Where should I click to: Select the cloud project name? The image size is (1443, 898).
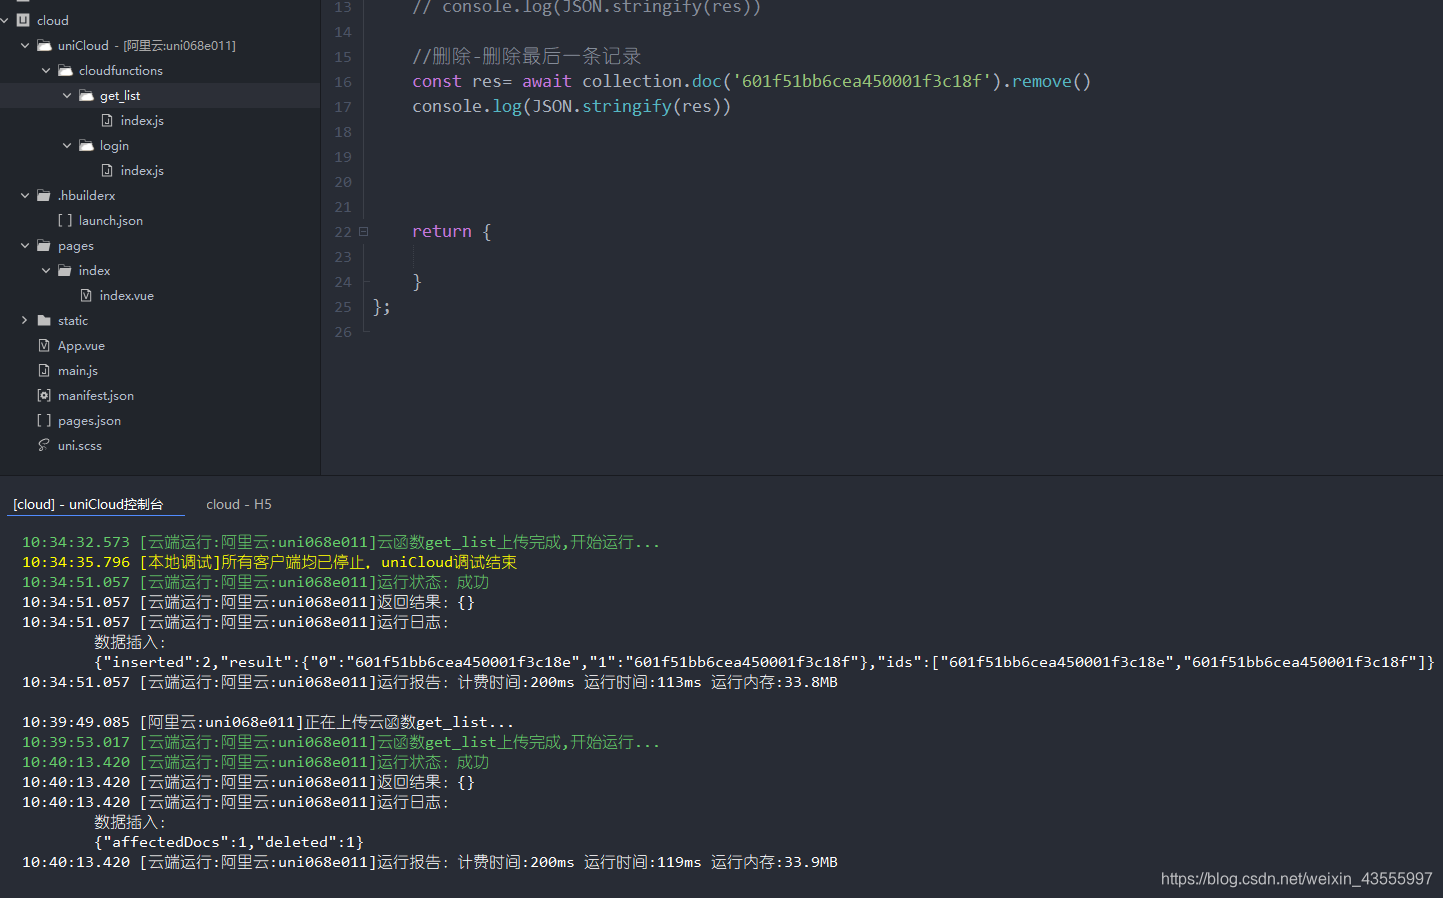pyautogui.click(x=53, y=20)
